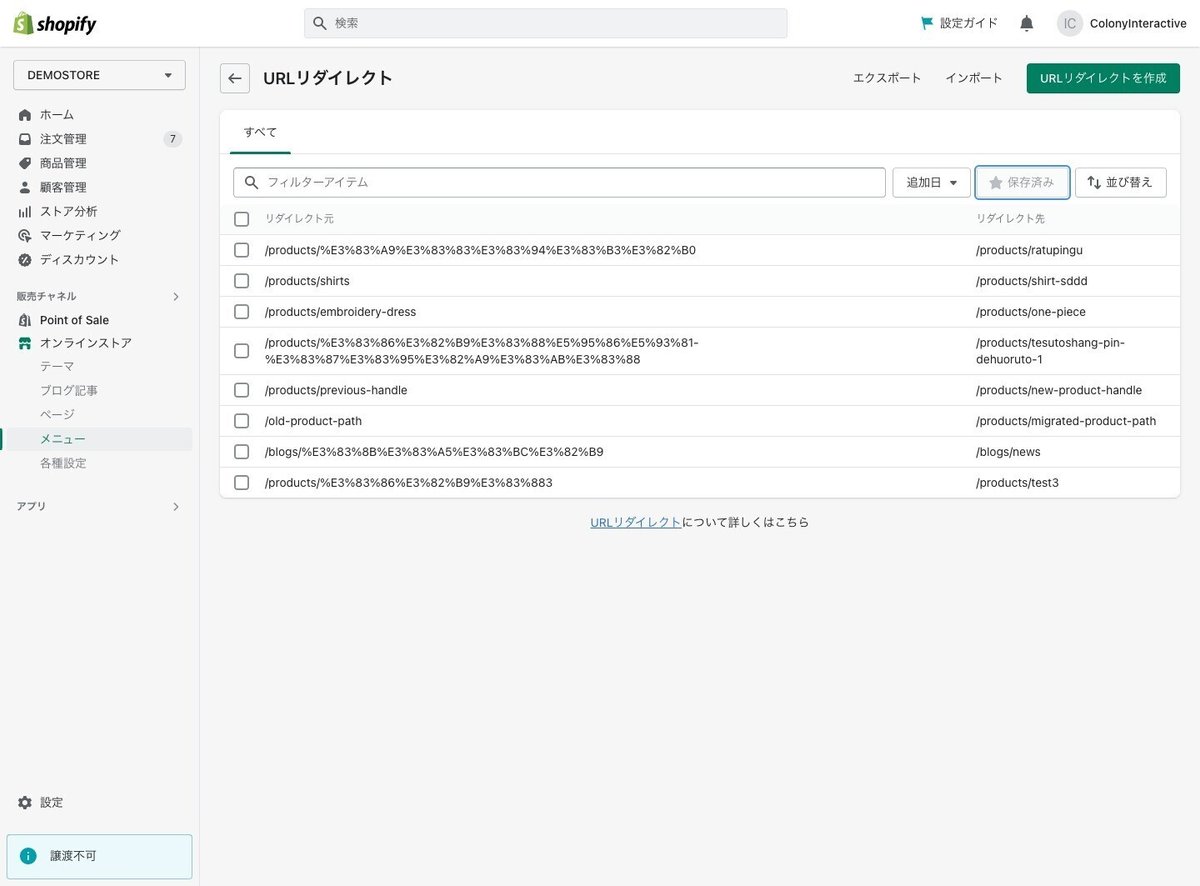Click the 保存済み button
Screen dimensions: 1200x886
(1023, 183)
